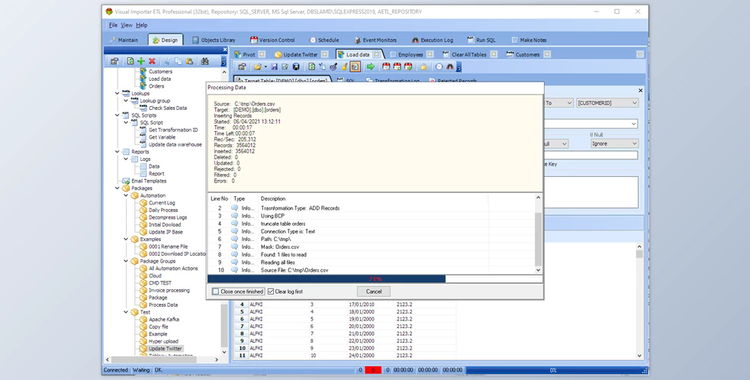Click close box on the Pivot tab
Screen dimensions: 750x380
coord(262,55)
